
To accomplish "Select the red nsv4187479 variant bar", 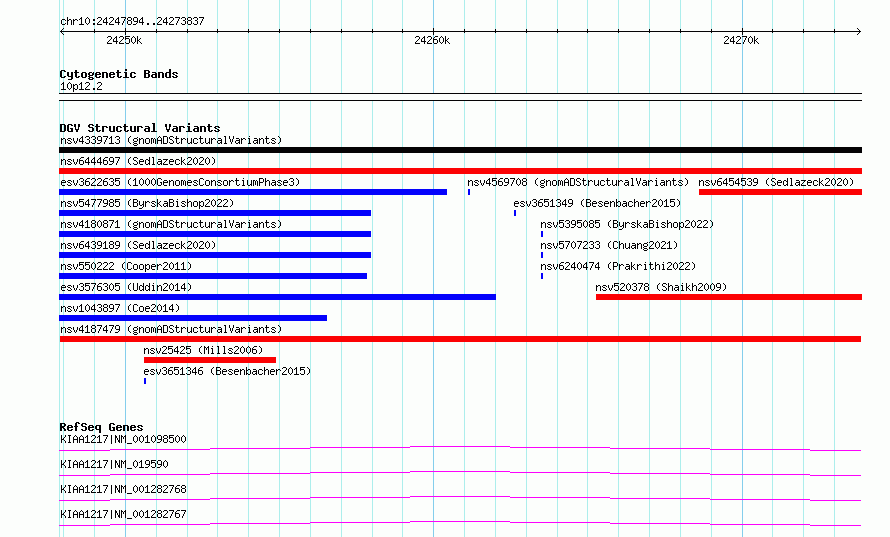I will tap(460, 339).
